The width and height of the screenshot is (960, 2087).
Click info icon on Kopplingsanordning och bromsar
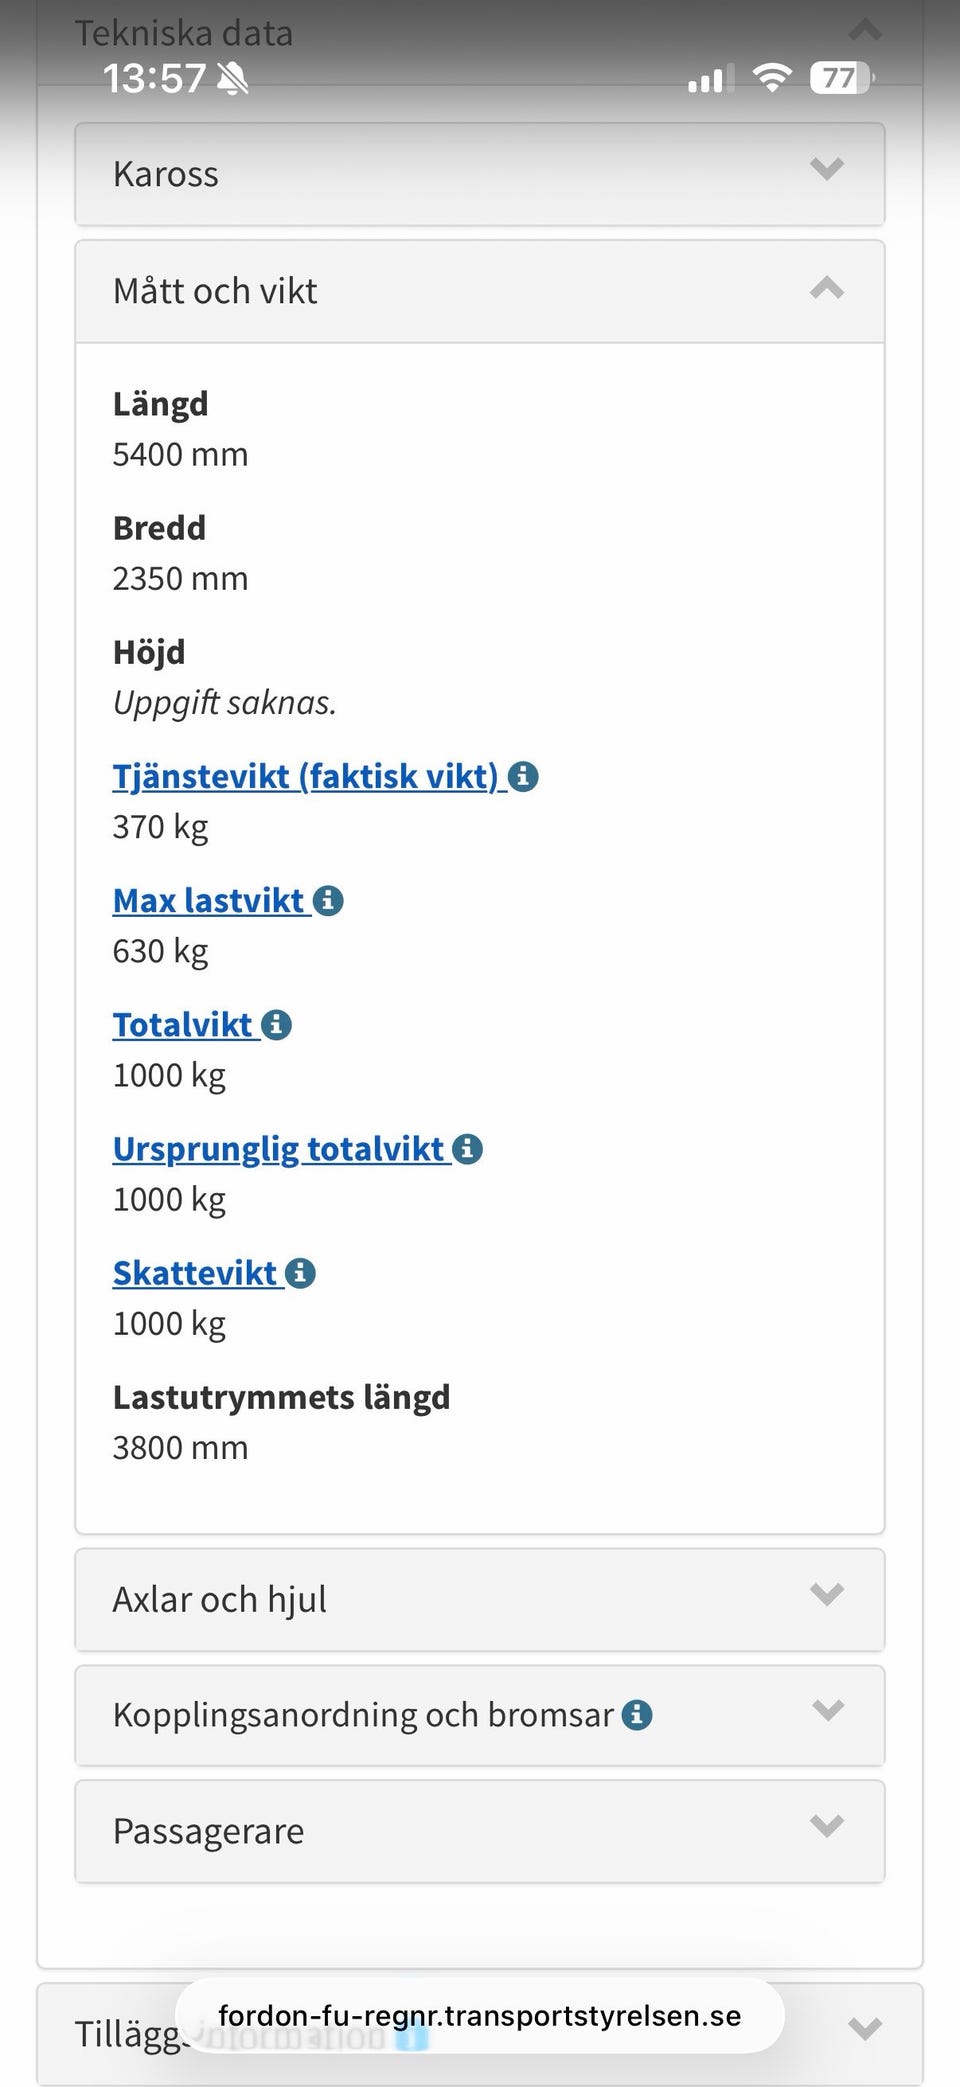637,1715
